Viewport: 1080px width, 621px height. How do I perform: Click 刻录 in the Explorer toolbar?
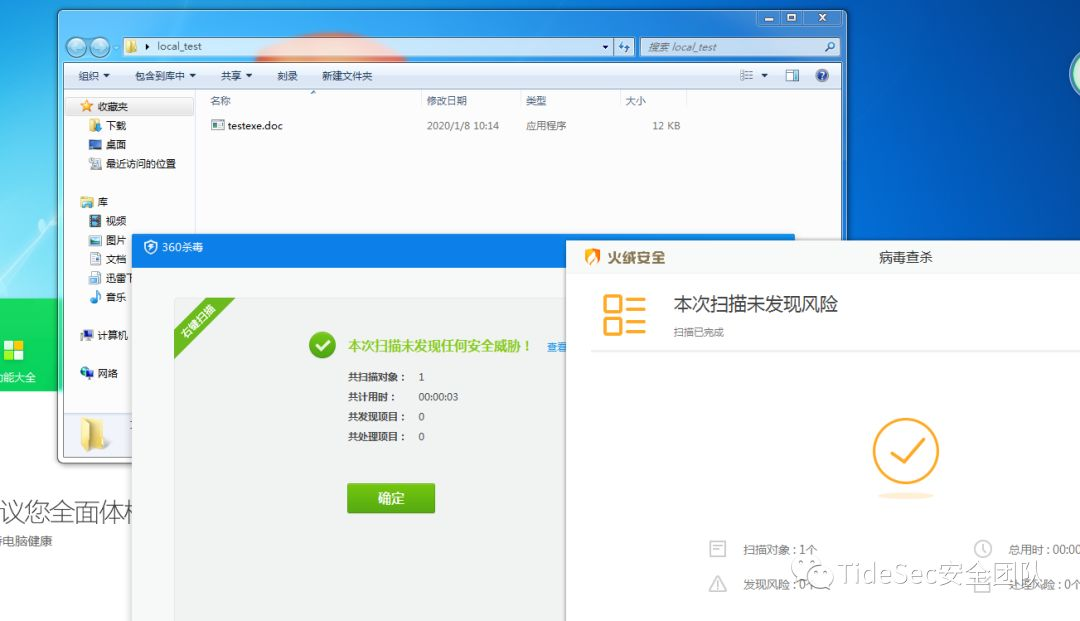(287, 76)
